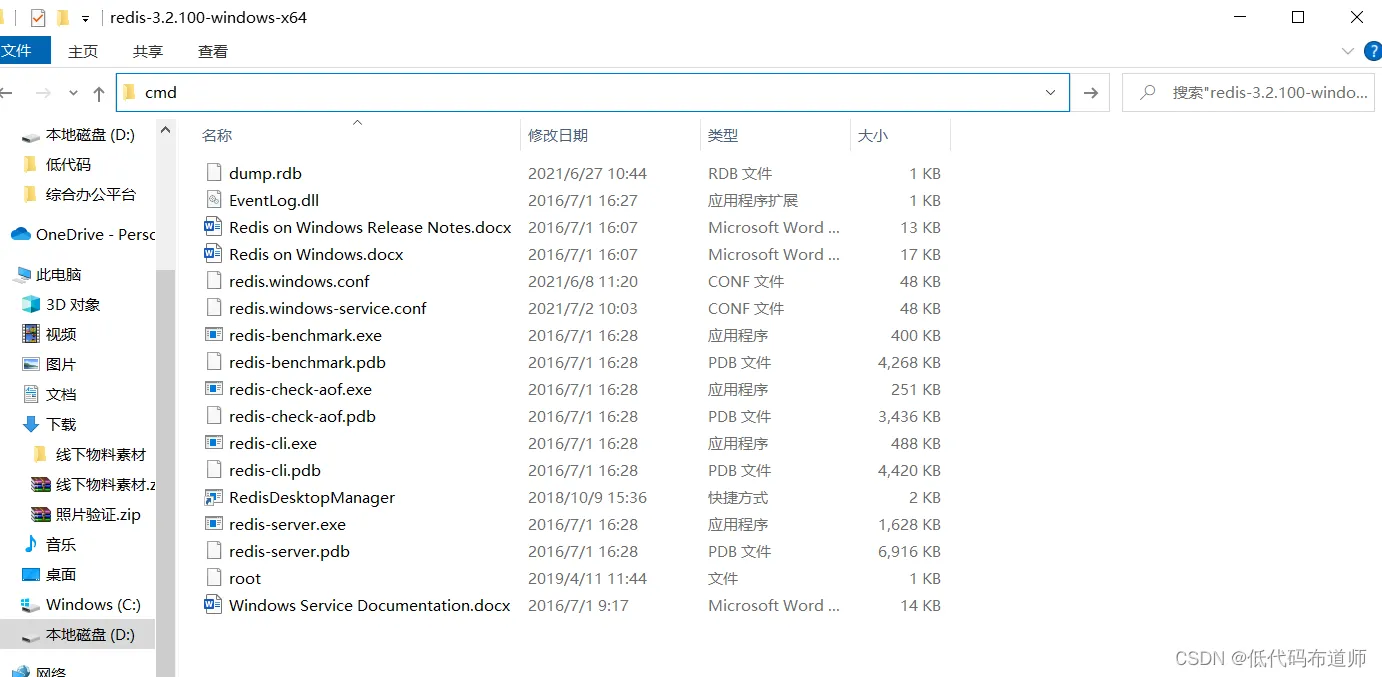Viewport: 1382px width, 677px height.
Task: Click the EventLog.dll file icon
Action: click(213, 200)
